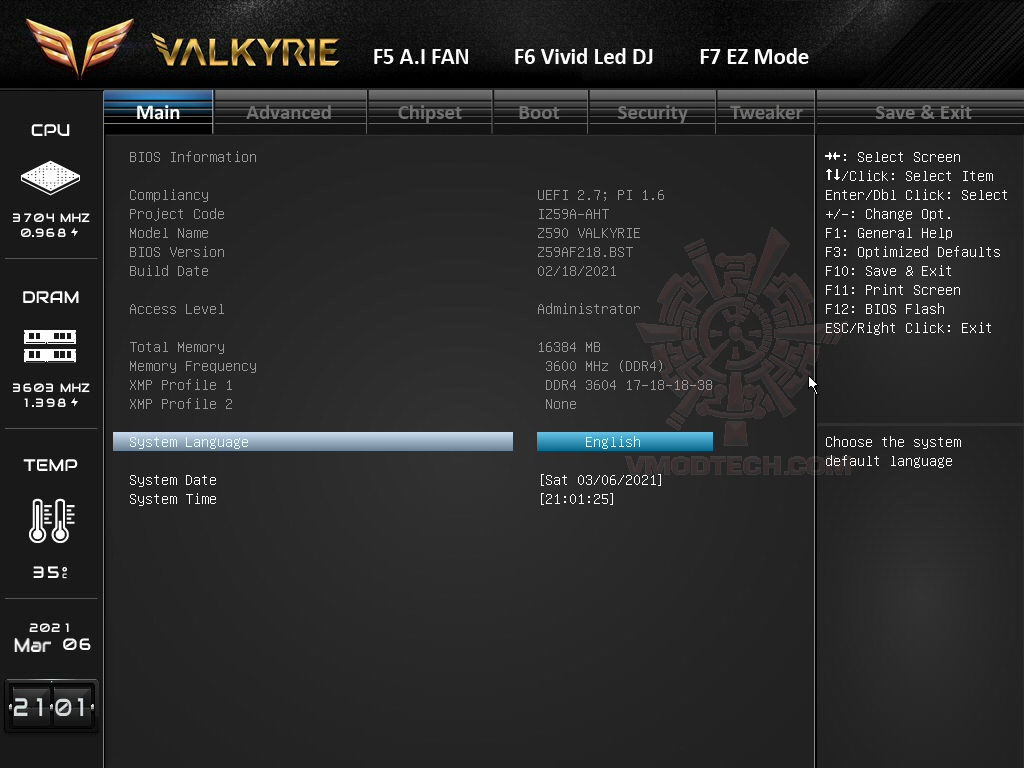The image size is (1024, 768).
Task: Click the BIOS Version label
Action: pos(177,252)
